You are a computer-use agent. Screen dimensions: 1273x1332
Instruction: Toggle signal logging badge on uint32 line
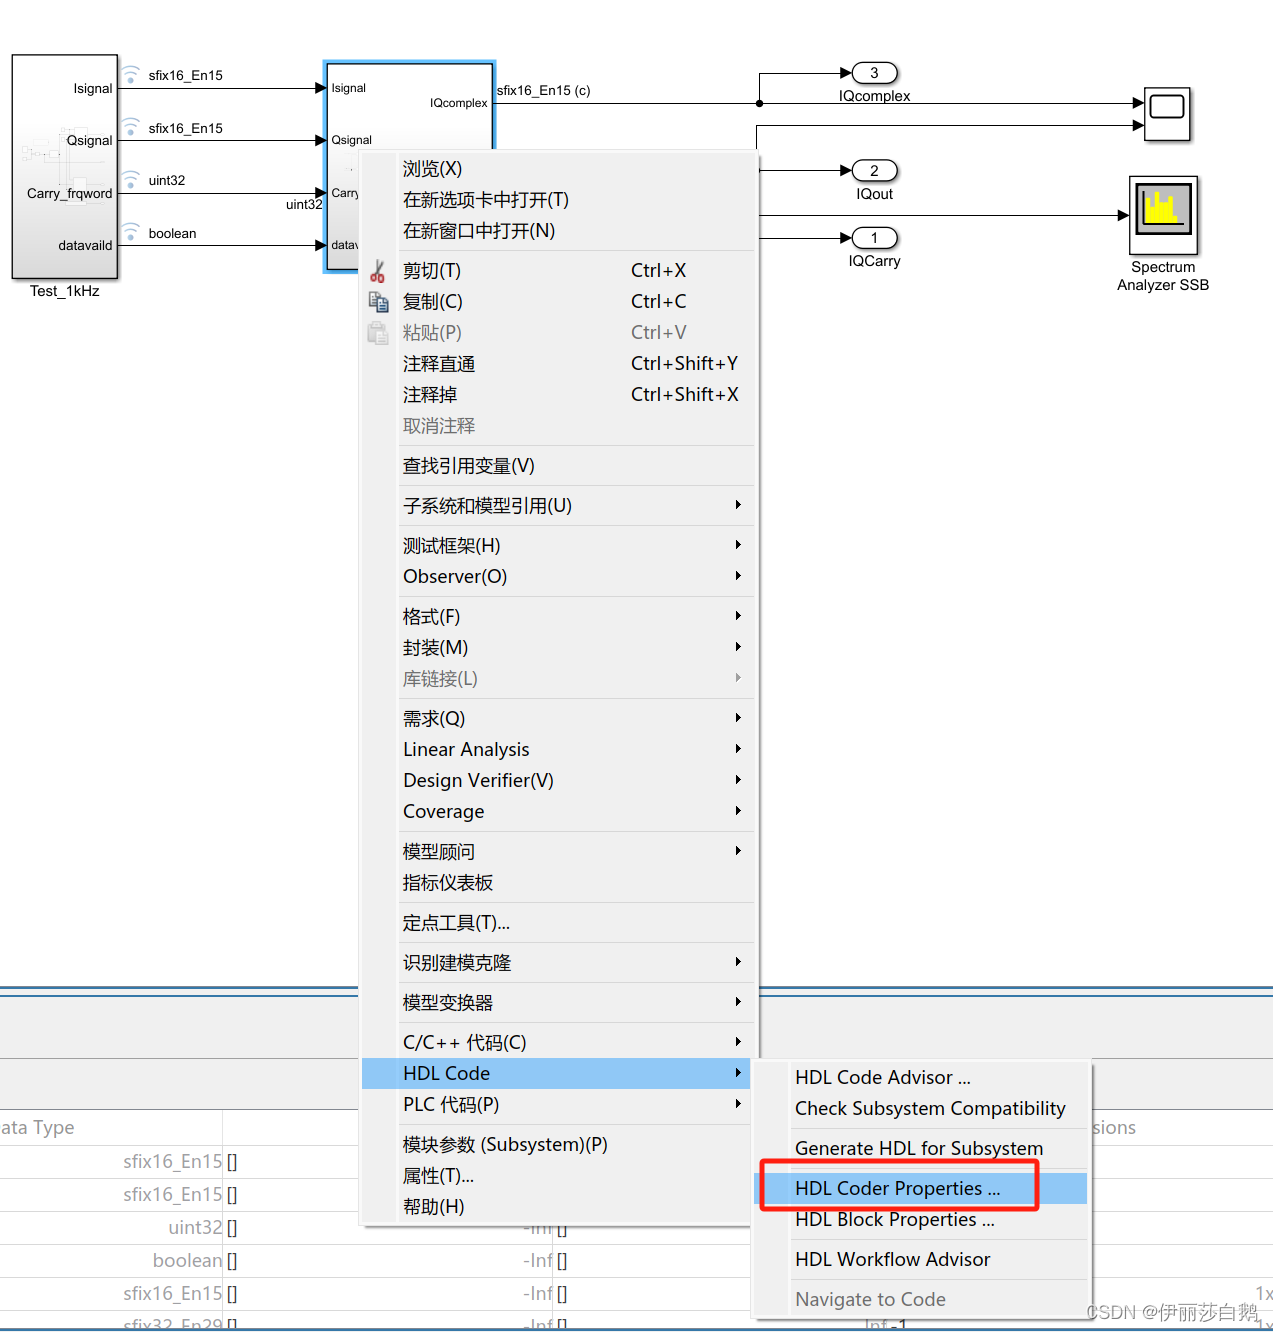(131, 178)
